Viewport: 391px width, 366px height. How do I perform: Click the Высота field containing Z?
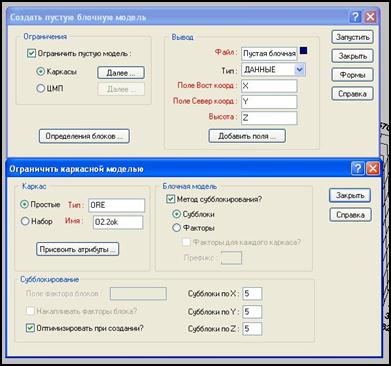click(269, 118)
